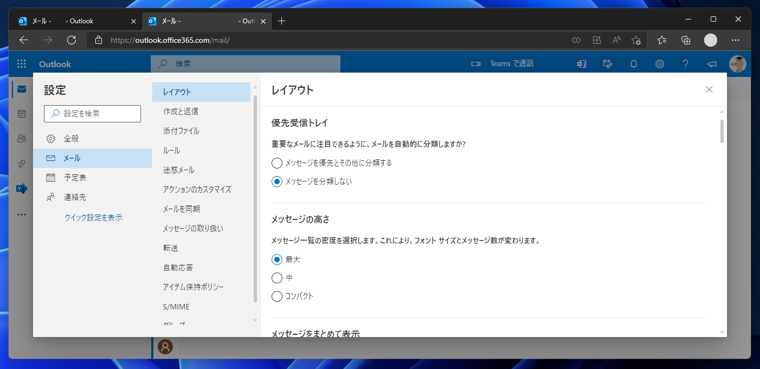The width and height of the screenshot is (760, 369).
Task: Go back in the browser
Action: tap(23, 40)
